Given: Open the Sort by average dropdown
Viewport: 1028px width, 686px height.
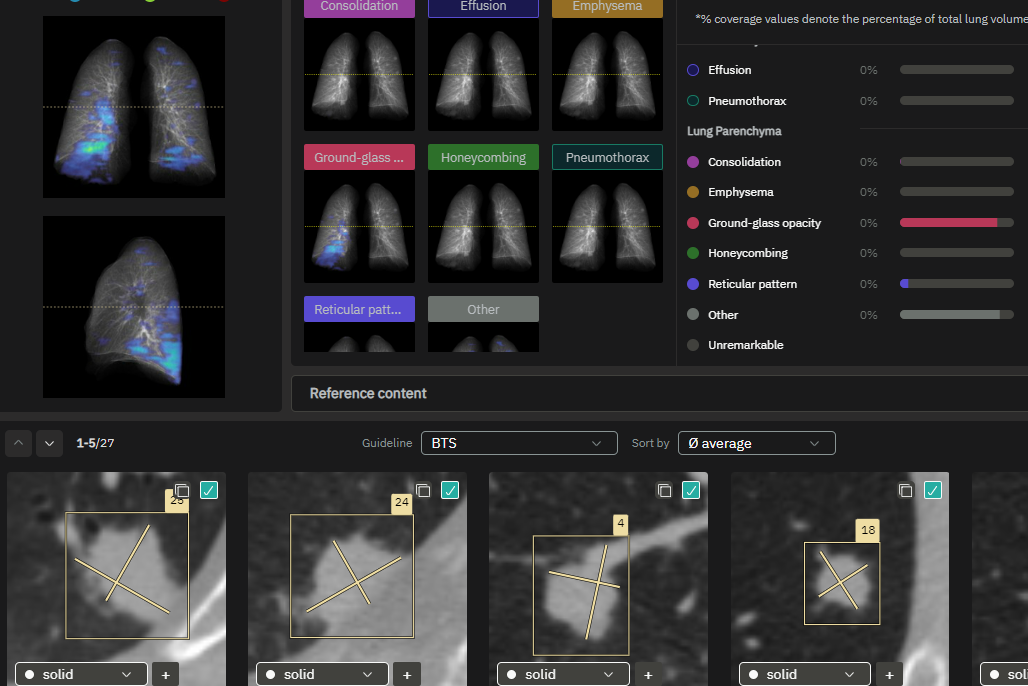Looking at the screenshot, I should coord(756,443).
